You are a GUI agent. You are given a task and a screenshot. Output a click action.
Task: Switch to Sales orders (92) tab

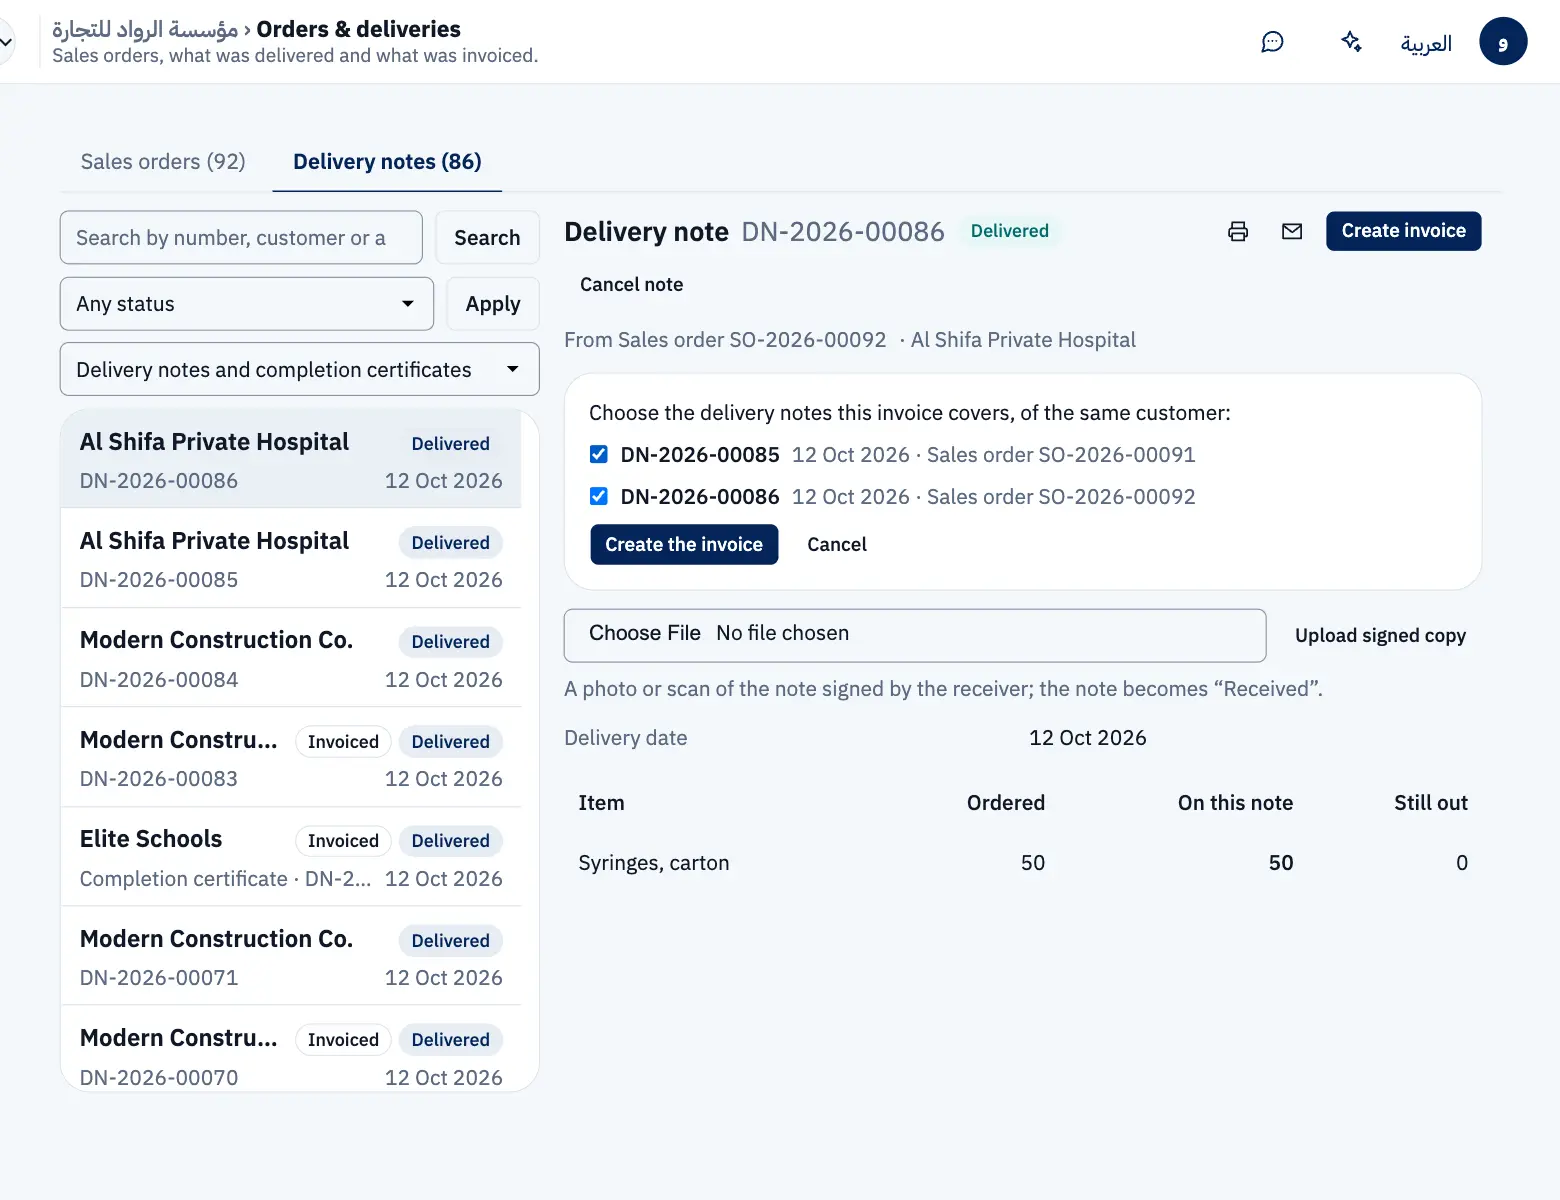click(163, 162)
